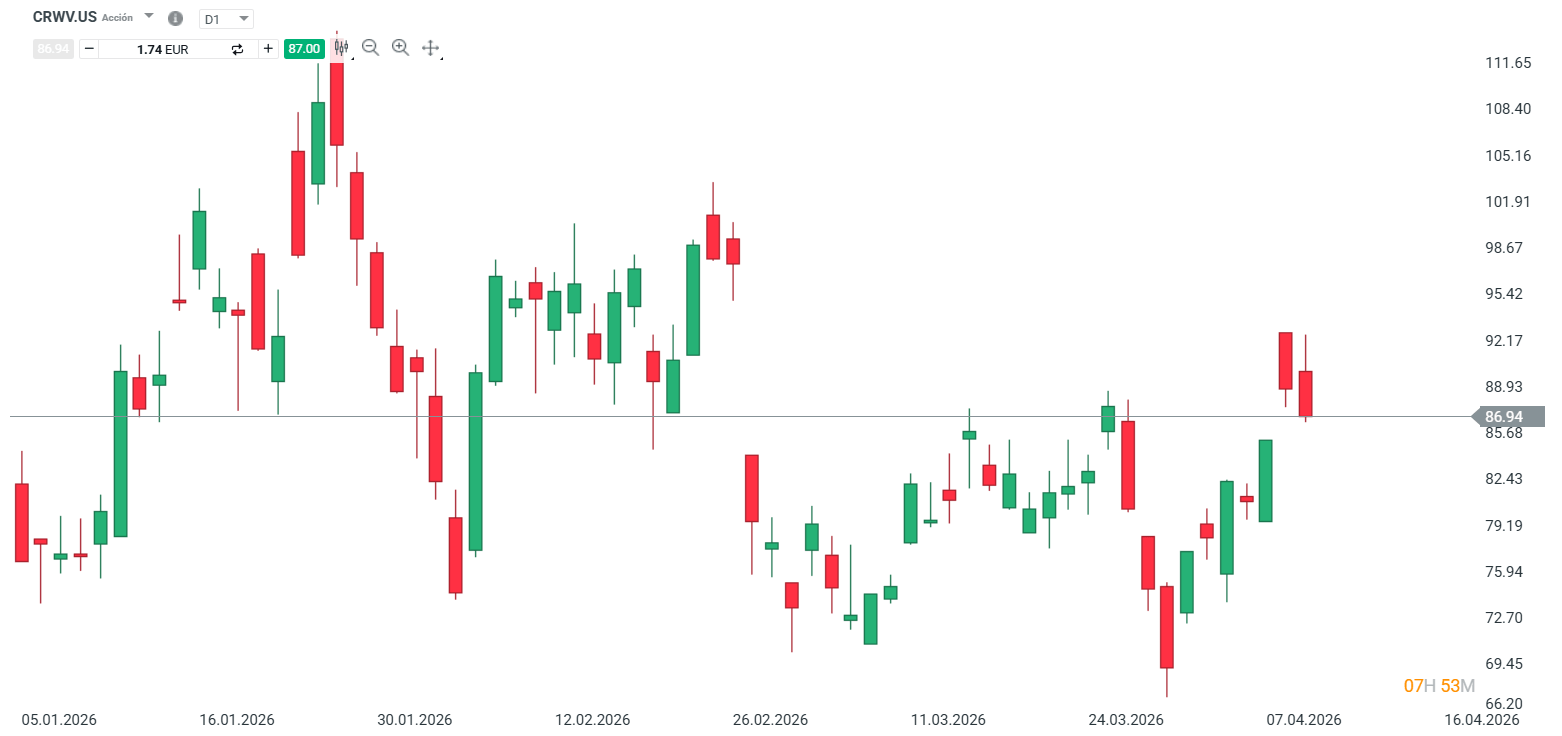This screenshot has height=736, width=1562.
Task: Select the candlestick chart type icon
Action: [341, 47]
